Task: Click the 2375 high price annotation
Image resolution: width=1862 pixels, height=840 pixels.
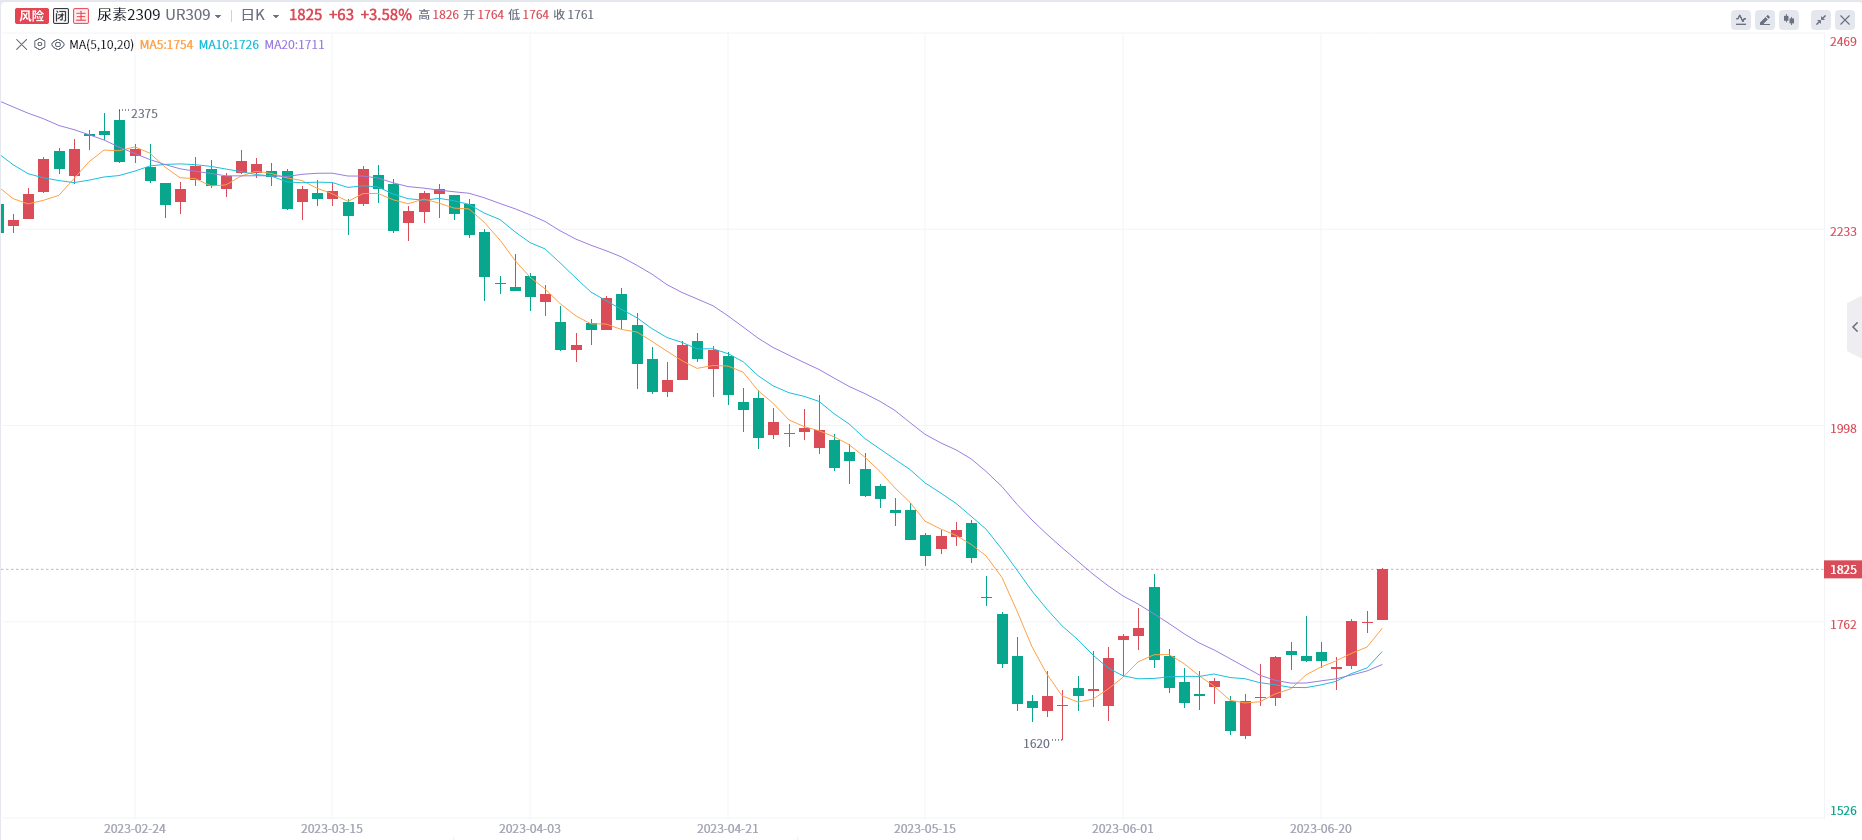Action: tap(144, 113)
